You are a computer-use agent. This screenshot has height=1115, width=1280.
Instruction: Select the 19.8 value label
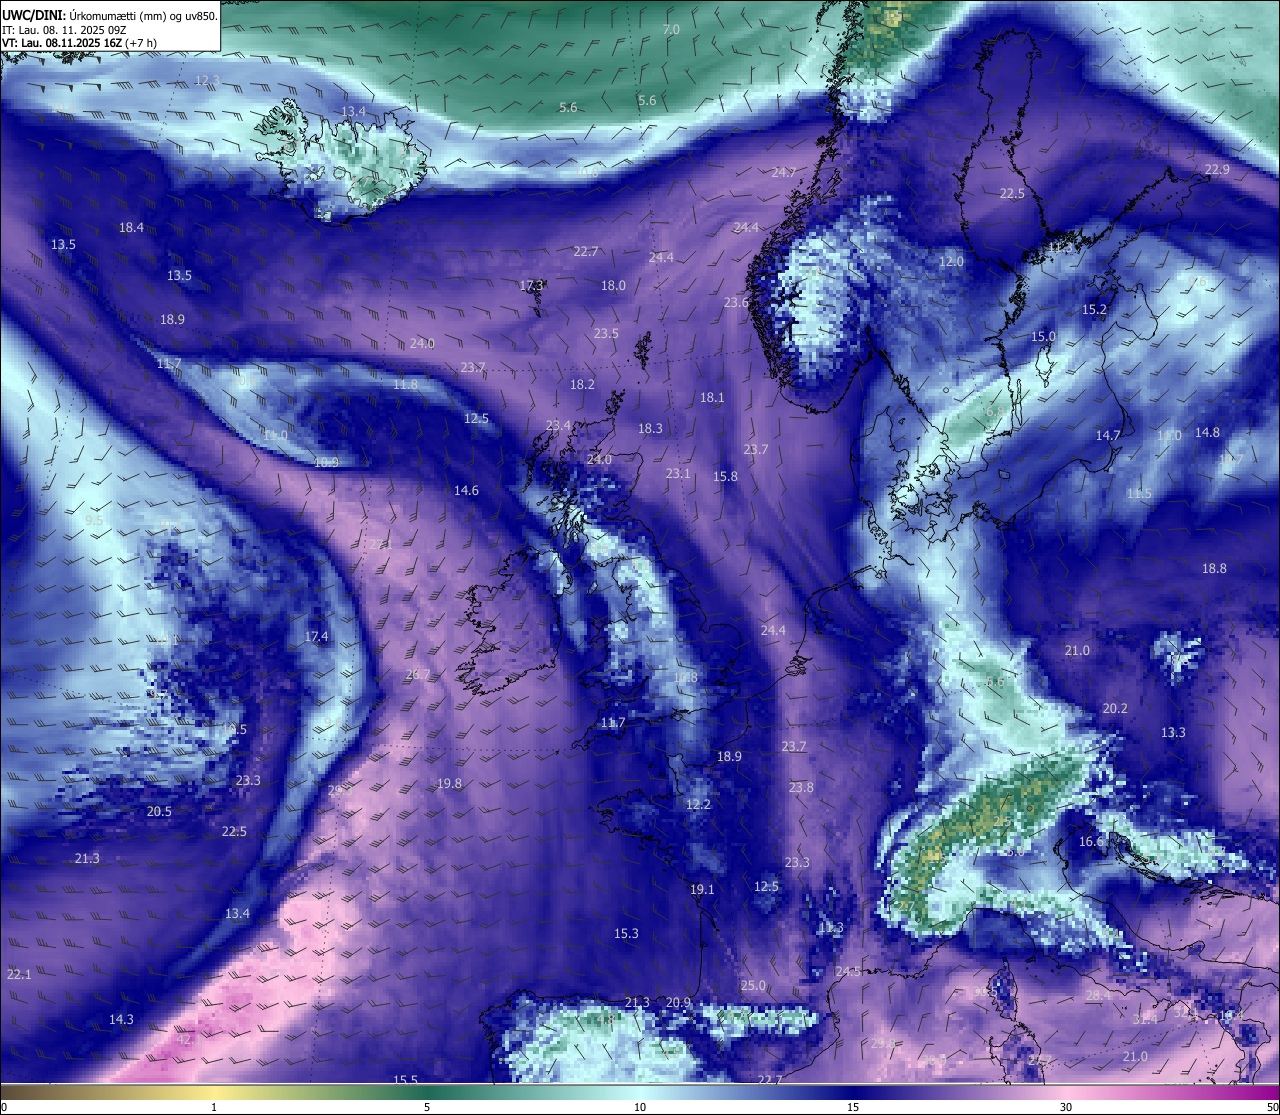click(x=450, y=784)
